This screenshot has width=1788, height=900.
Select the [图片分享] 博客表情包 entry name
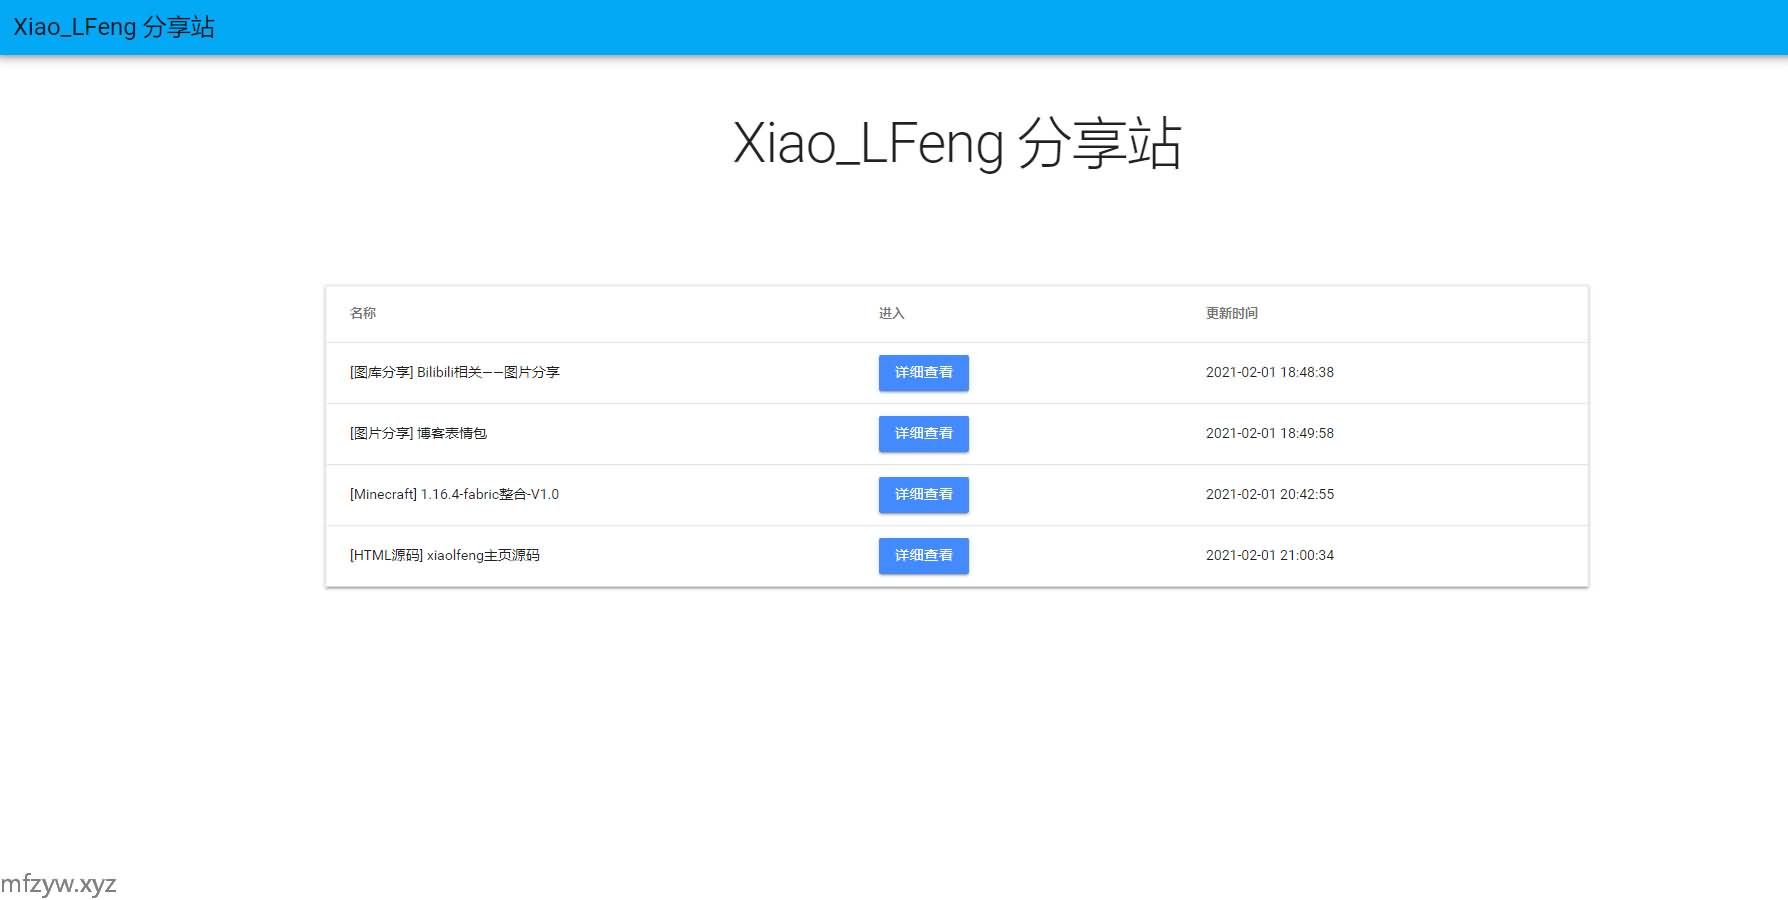(x=418, y=433)
